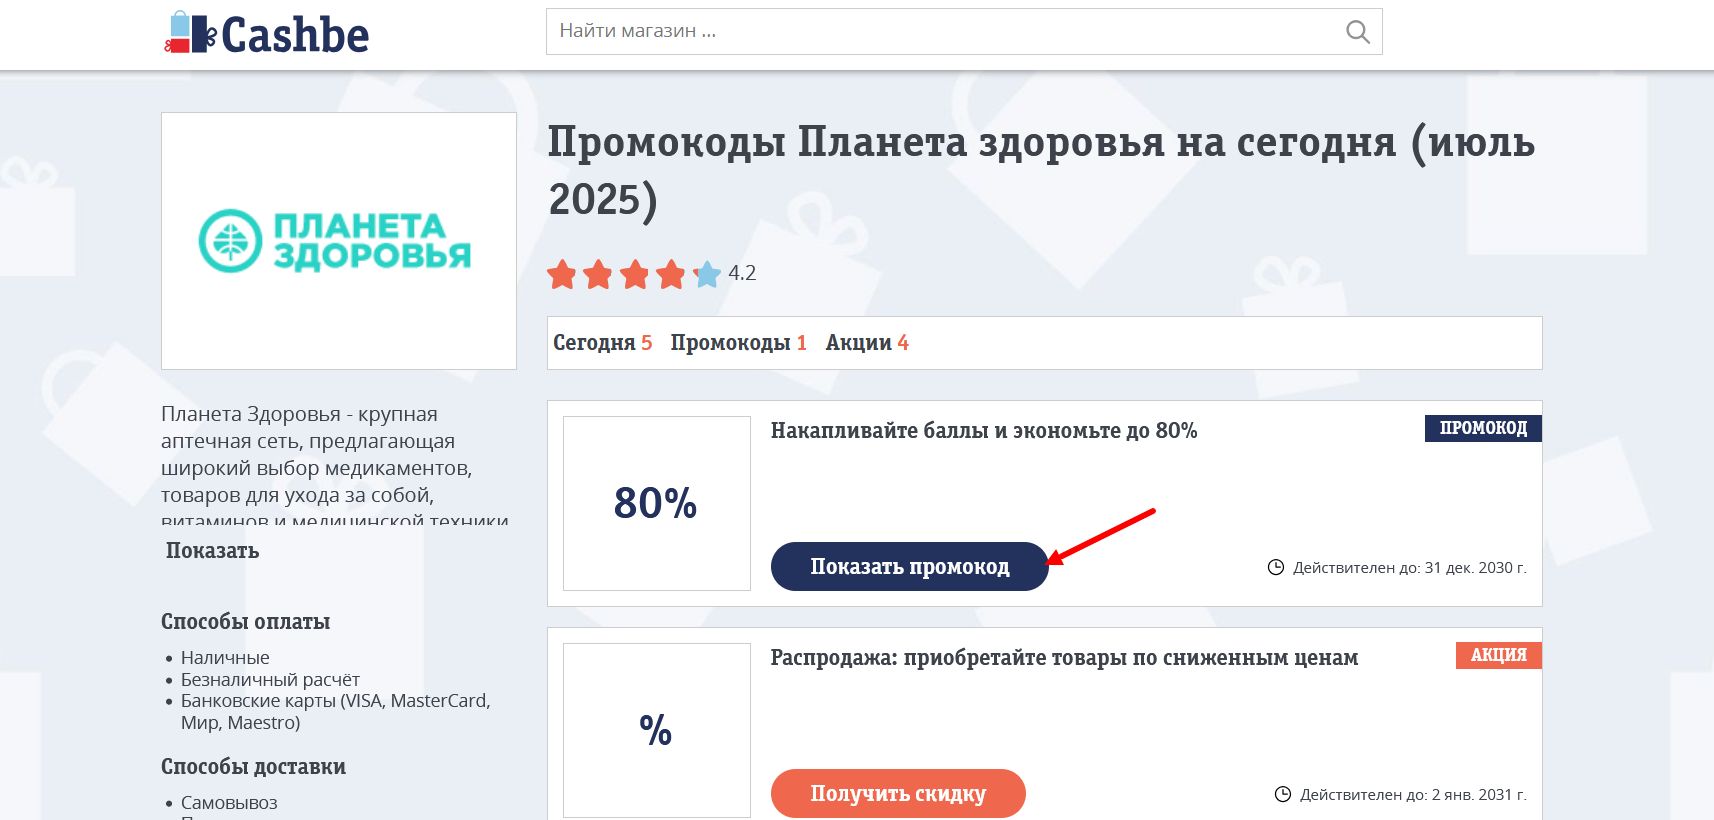Click the list item 'Безналичный расчёт'
1714x820 pixels.
click(270, 680)
